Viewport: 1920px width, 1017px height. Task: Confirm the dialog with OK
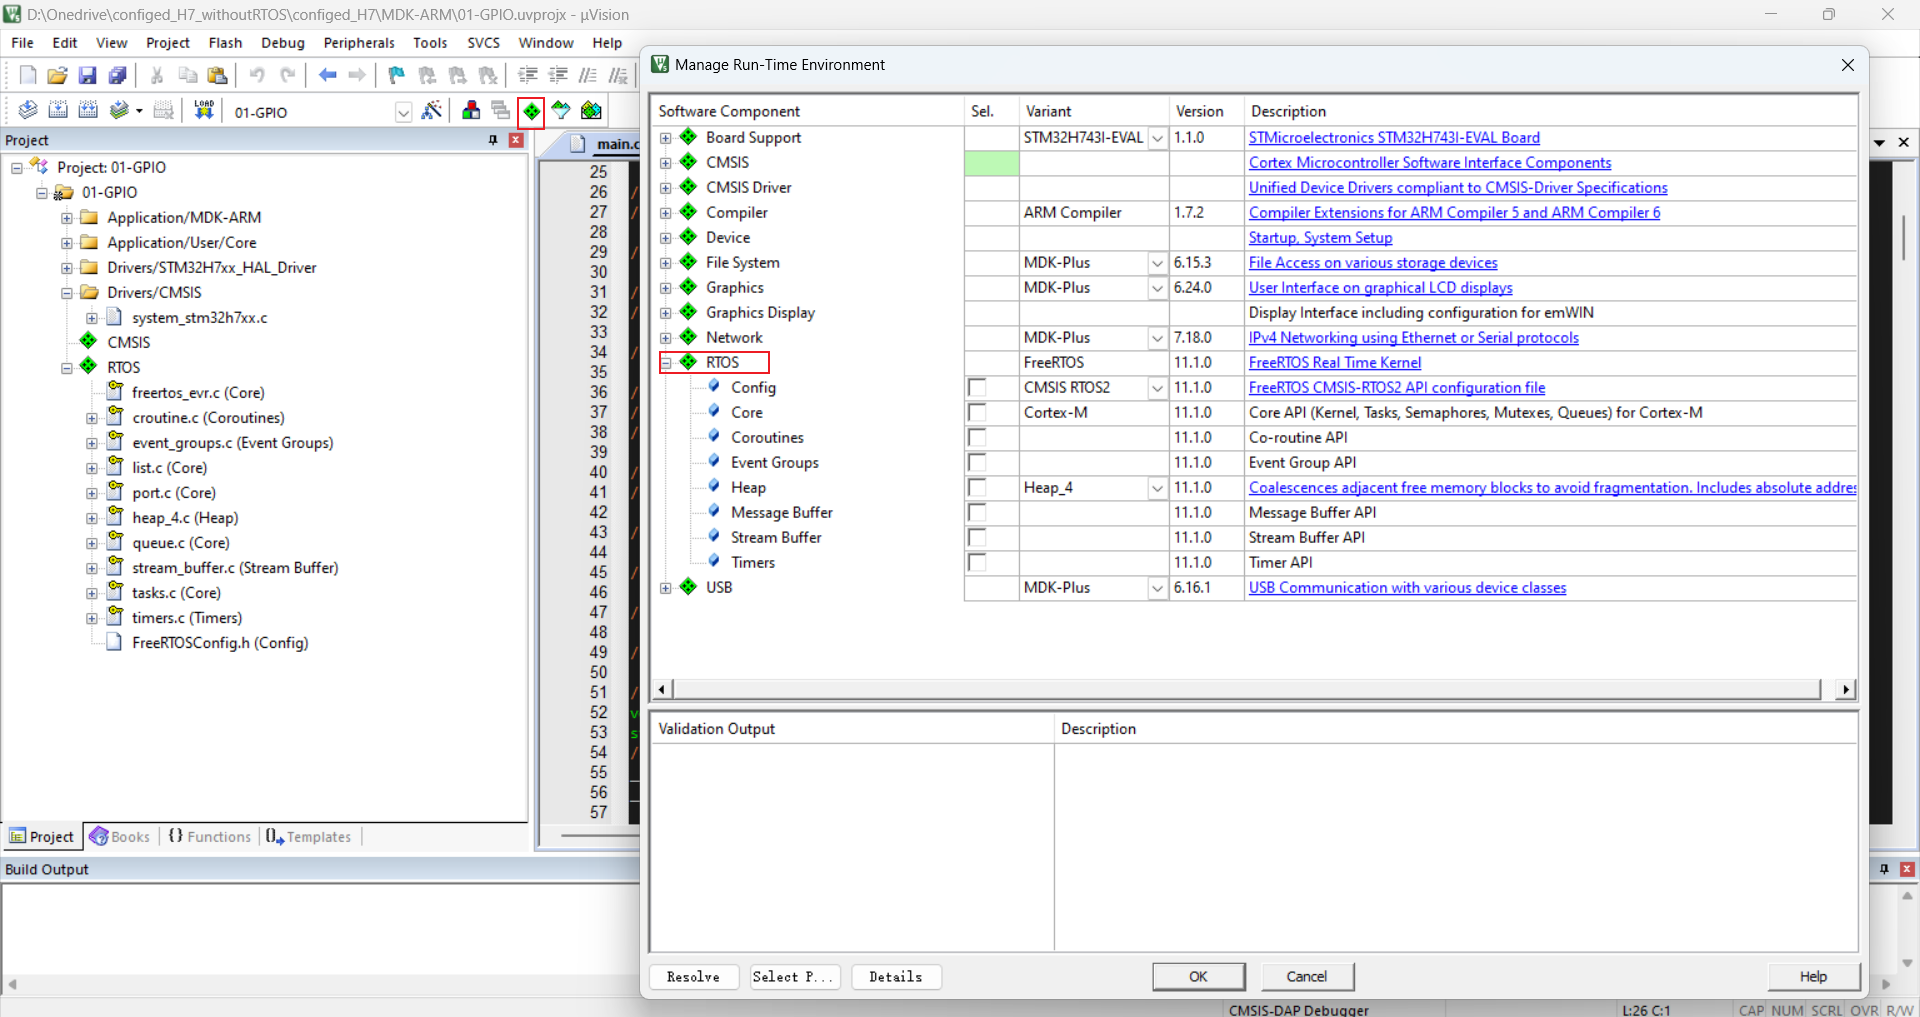(x=1199, y=977)
